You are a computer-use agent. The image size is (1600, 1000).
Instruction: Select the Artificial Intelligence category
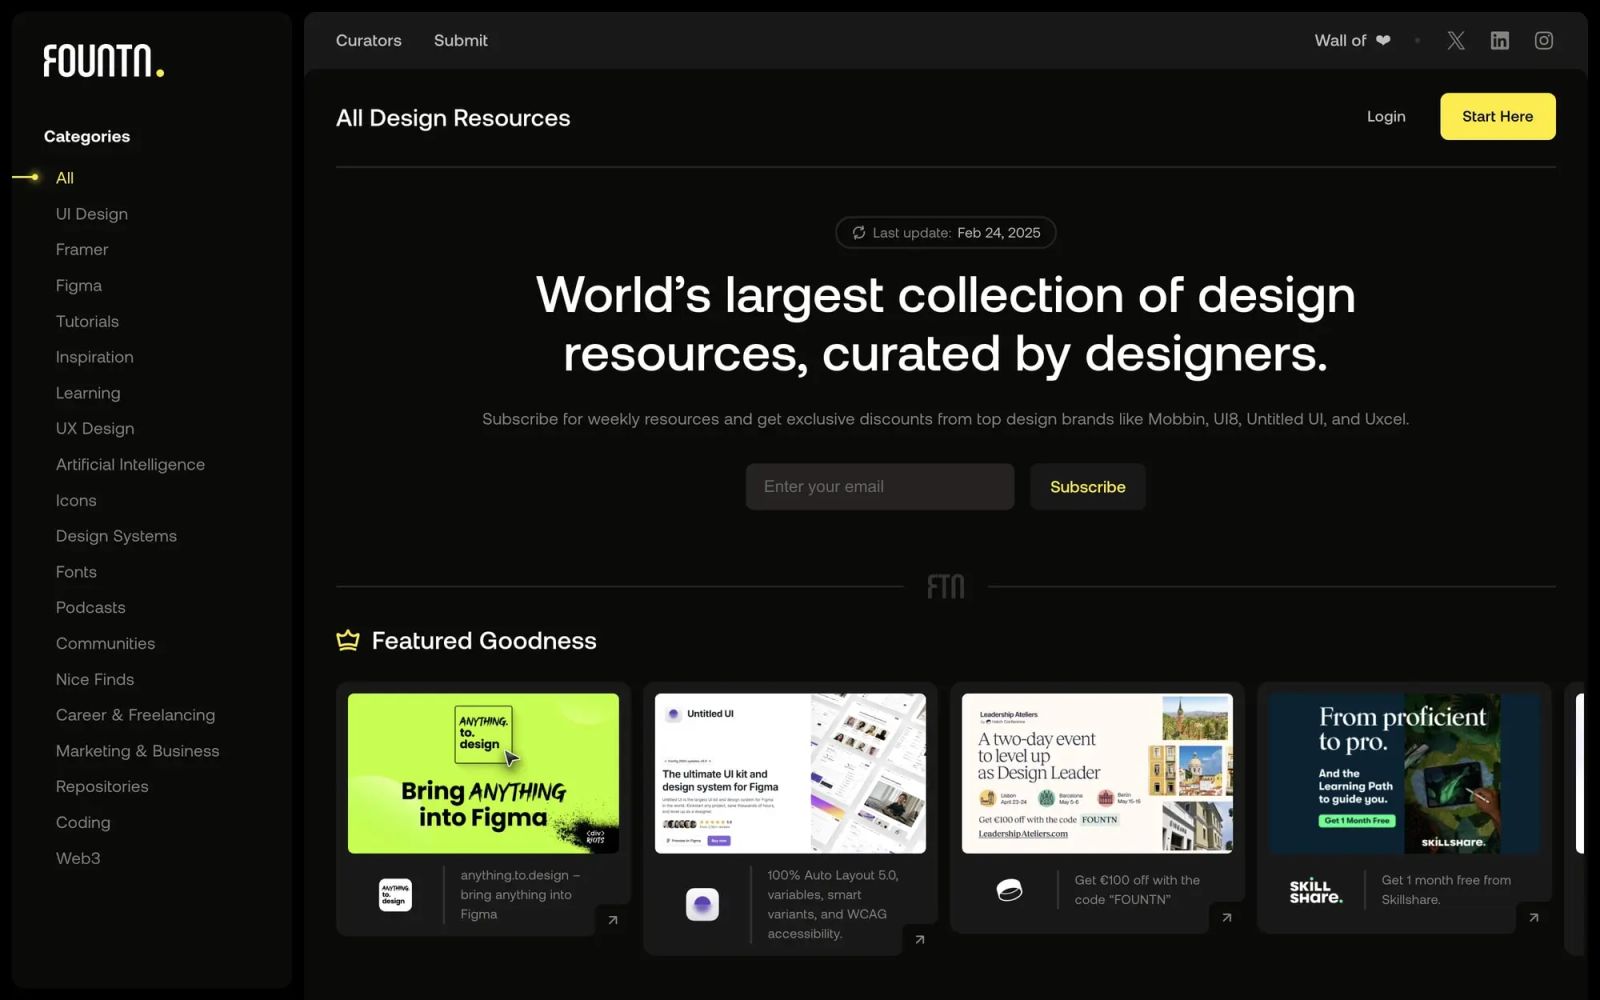click(130, 465)
